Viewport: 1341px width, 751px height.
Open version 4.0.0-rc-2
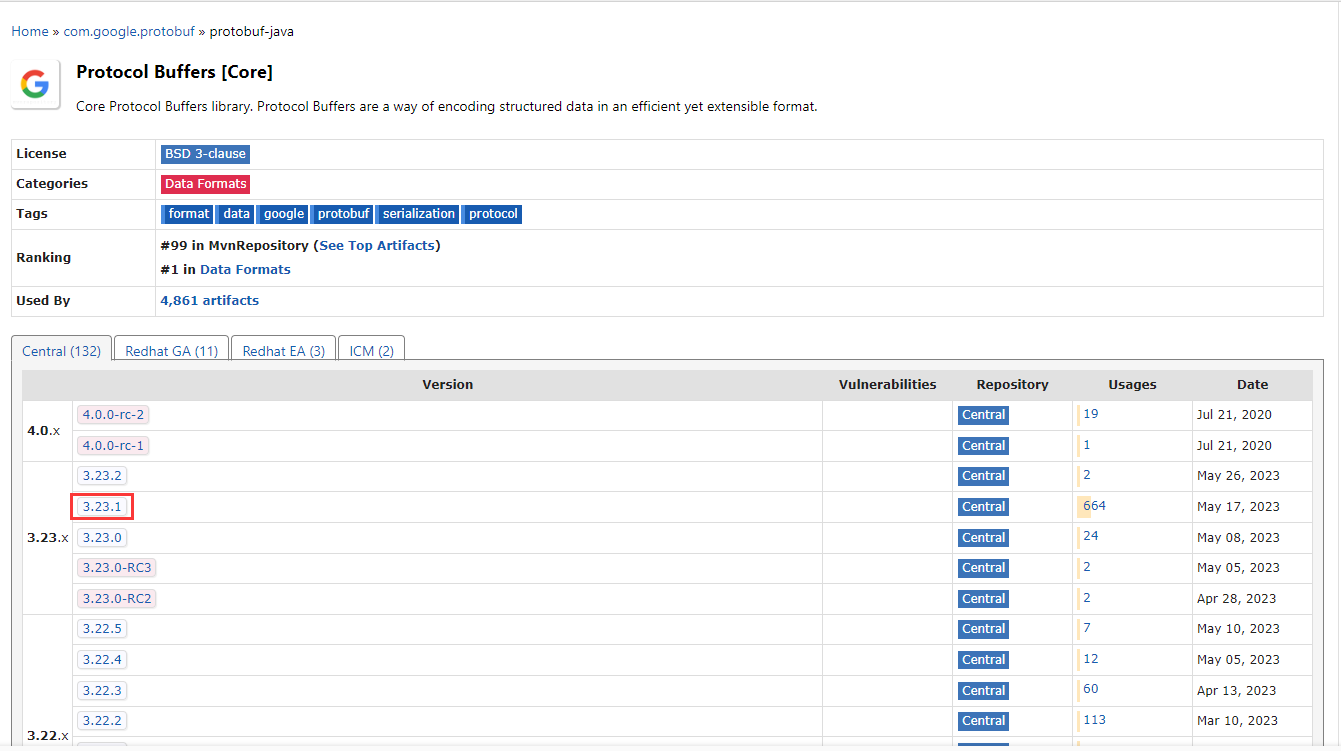pos(114,415)
